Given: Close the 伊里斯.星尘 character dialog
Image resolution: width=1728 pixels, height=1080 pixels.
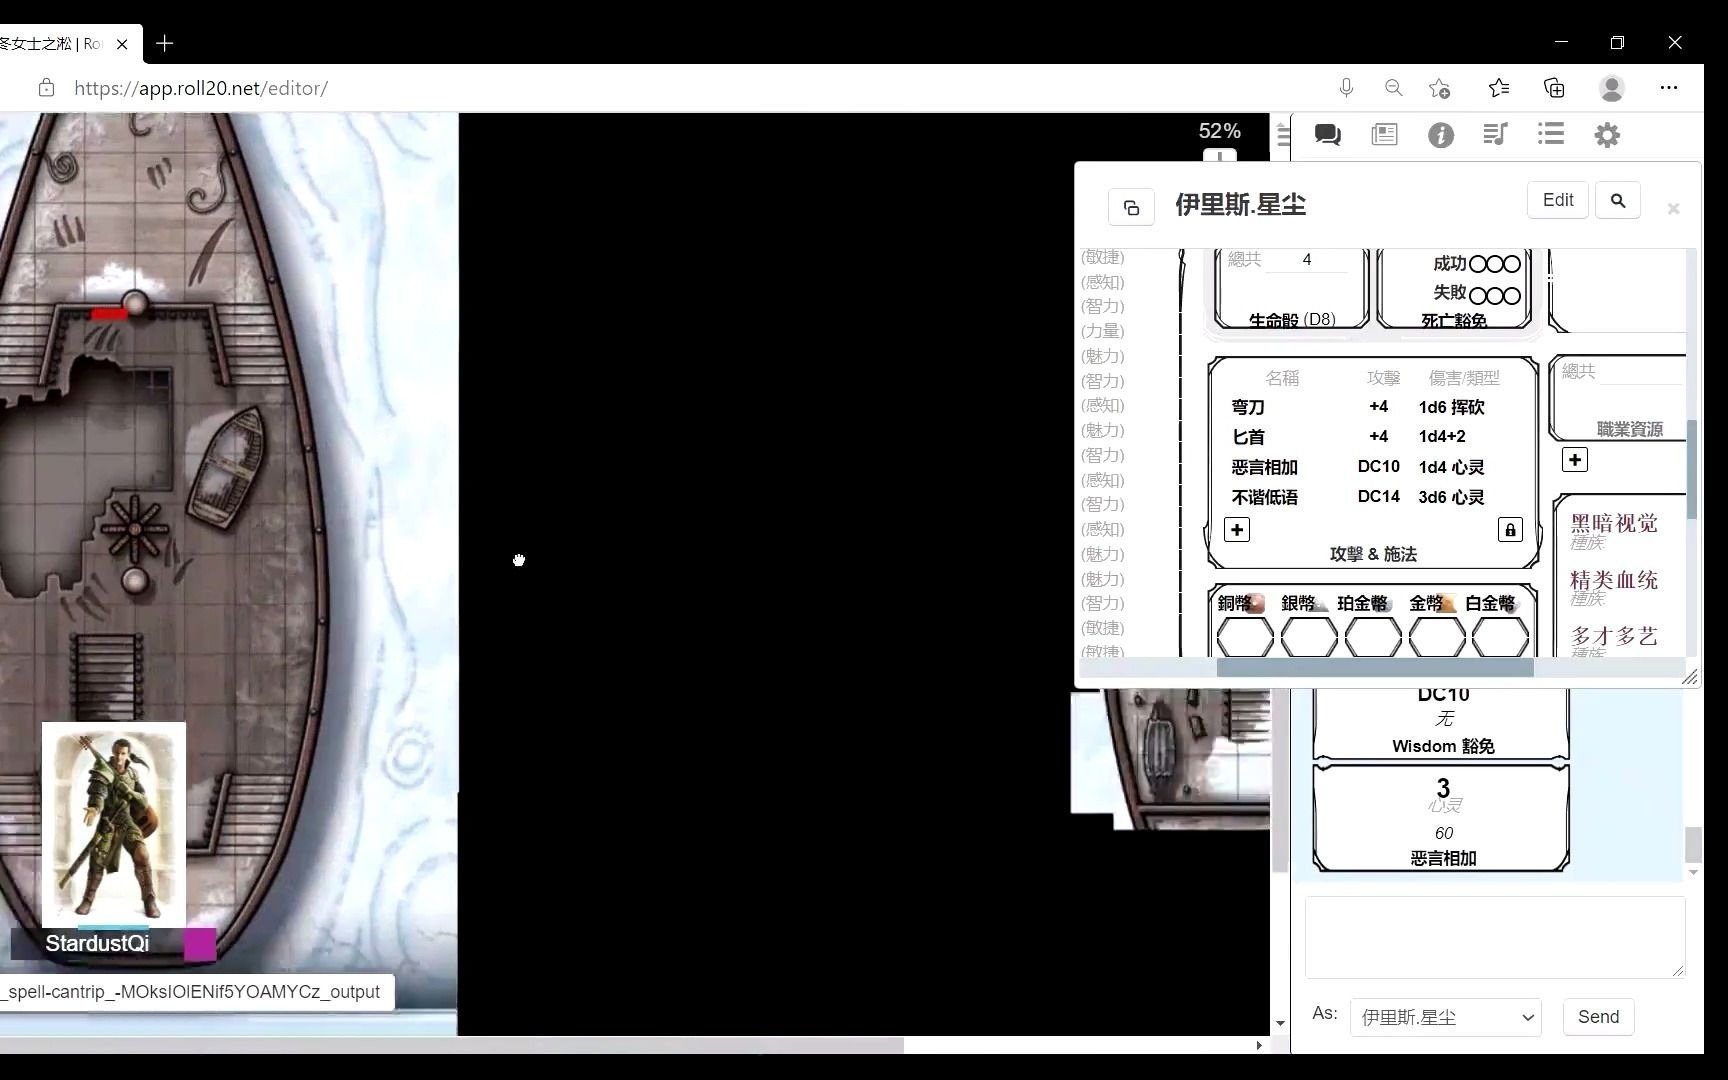Looking at the screenshot, I should [x=1673, y=208].
